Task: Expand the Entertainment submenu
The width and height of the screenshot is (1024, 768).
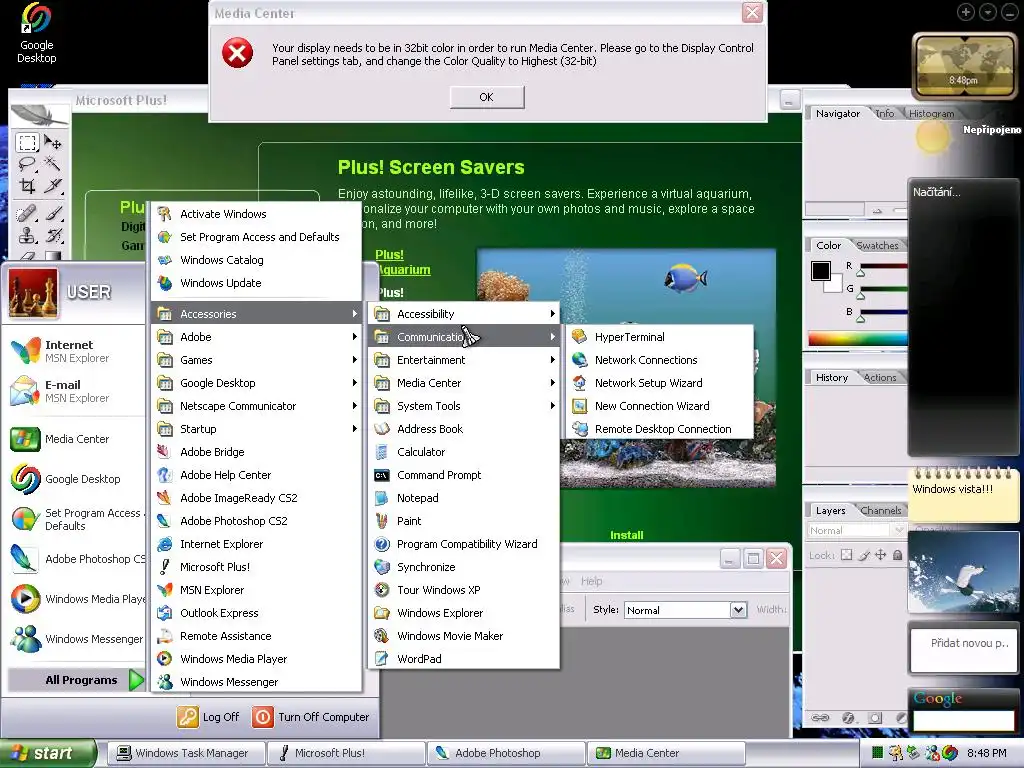Action: [464, 360]
